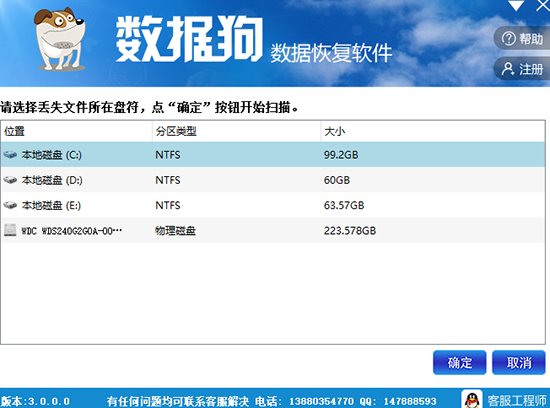This screenshot has height=408, width=550.
Task: Click the 大小 column header
Action: pyautogui.click(x=433, y=131)
